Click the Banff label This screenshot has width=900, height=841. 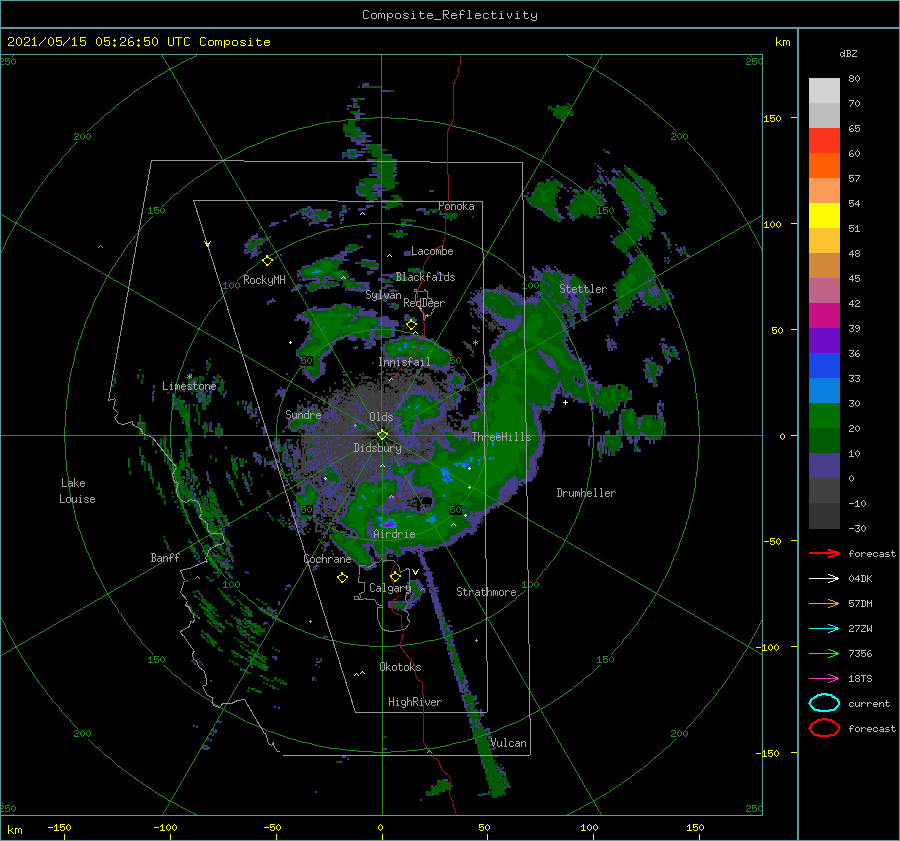click(x=165, y=557)
